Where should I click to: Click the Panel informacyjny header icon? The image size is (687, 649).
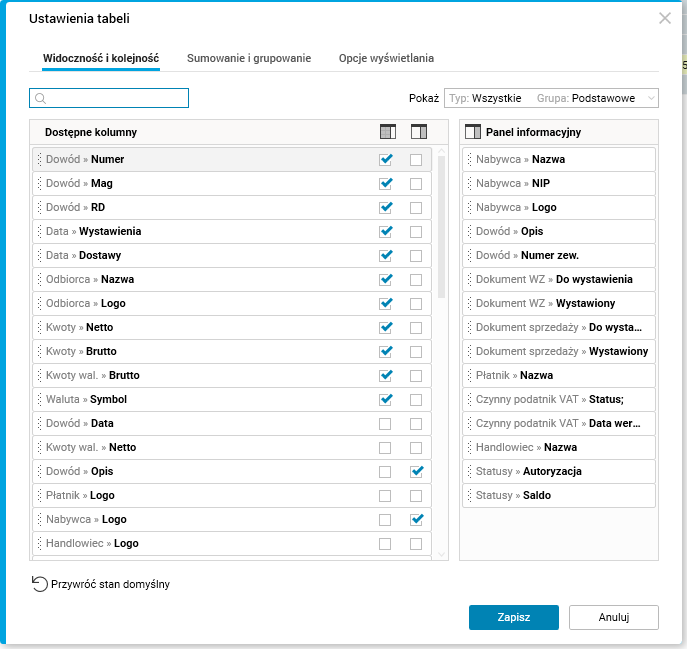pos(474,132)
